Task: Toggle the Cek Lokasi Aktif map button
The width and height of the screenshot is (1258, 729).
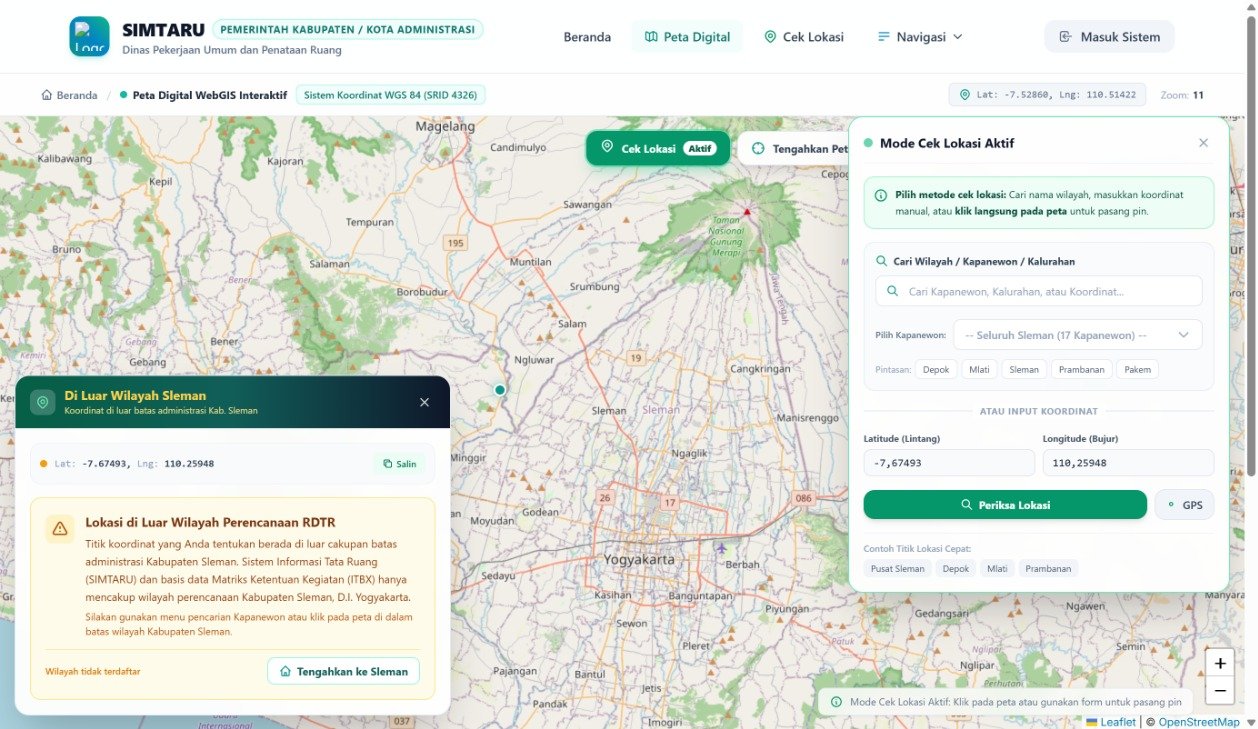Action: (x=658, y=148)
